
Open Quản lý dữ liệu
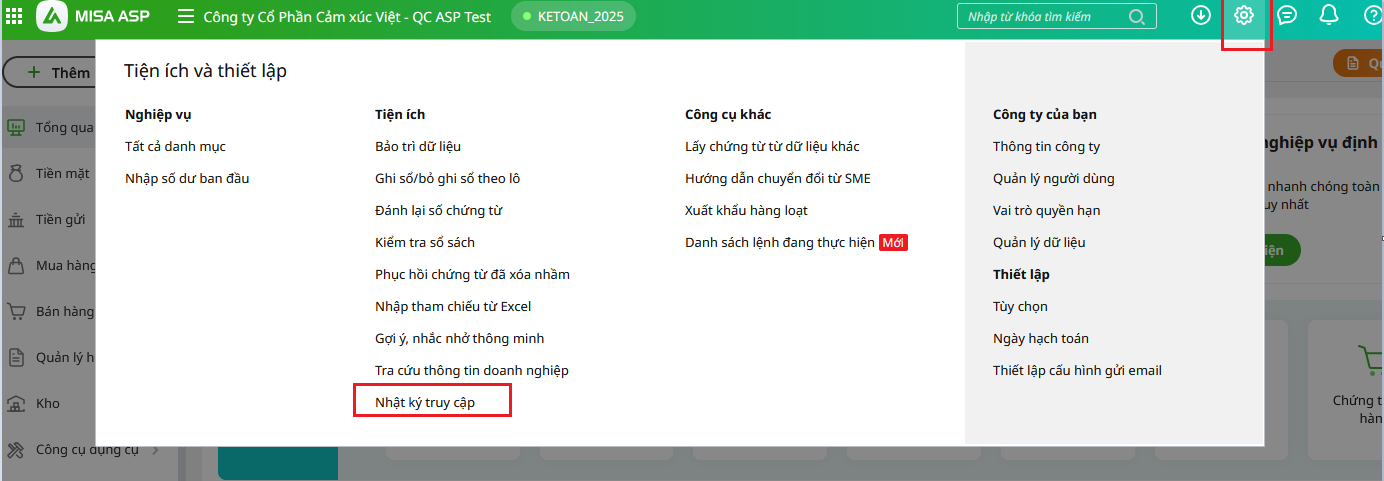[x=1039, y=242]
